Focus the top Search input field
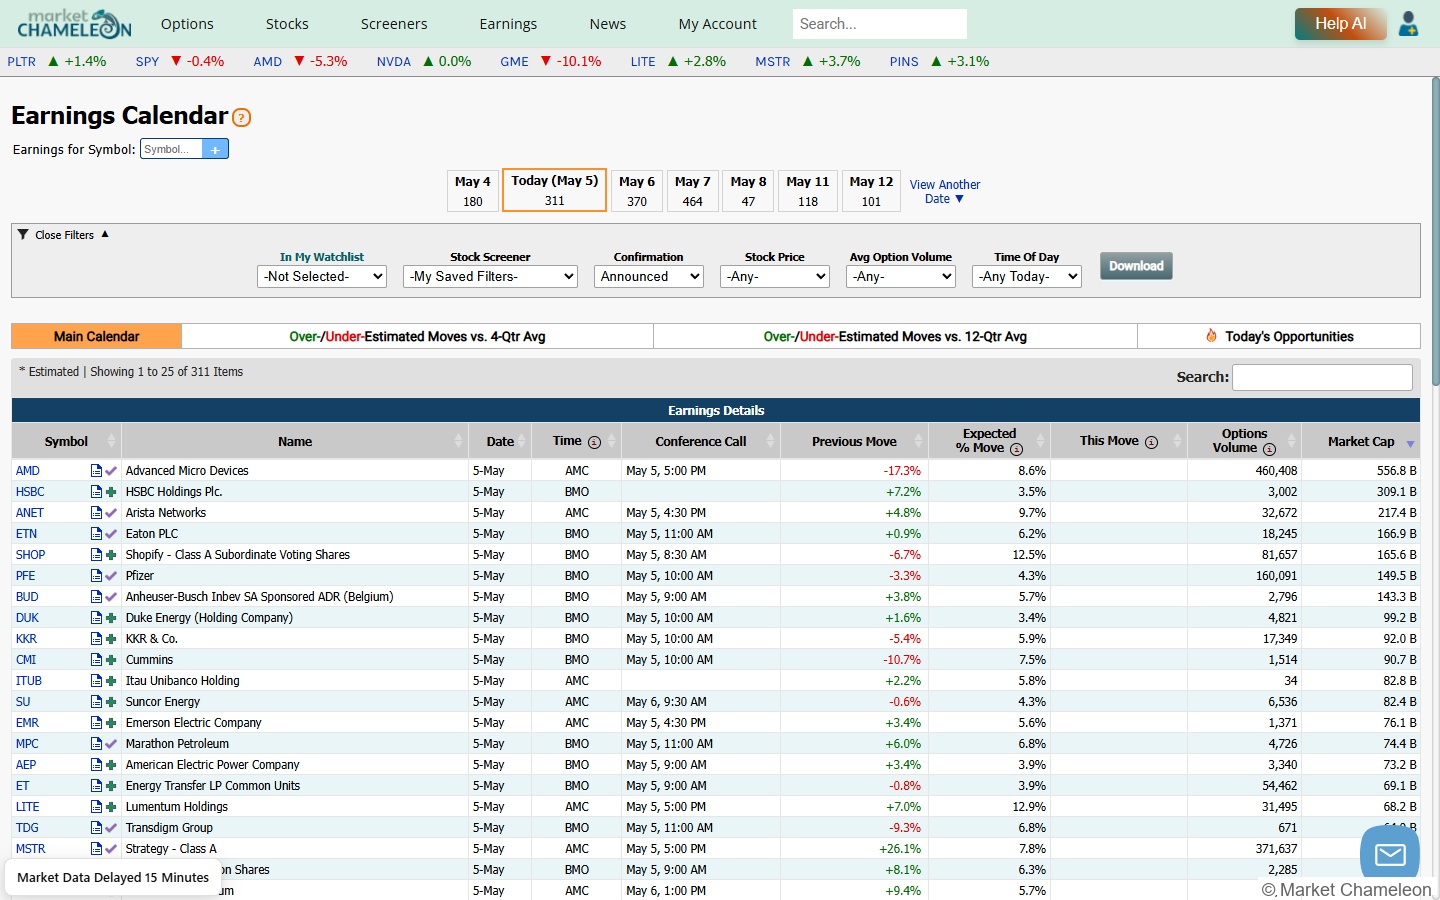Screen dimensions: 1440x900 point(880,24)
